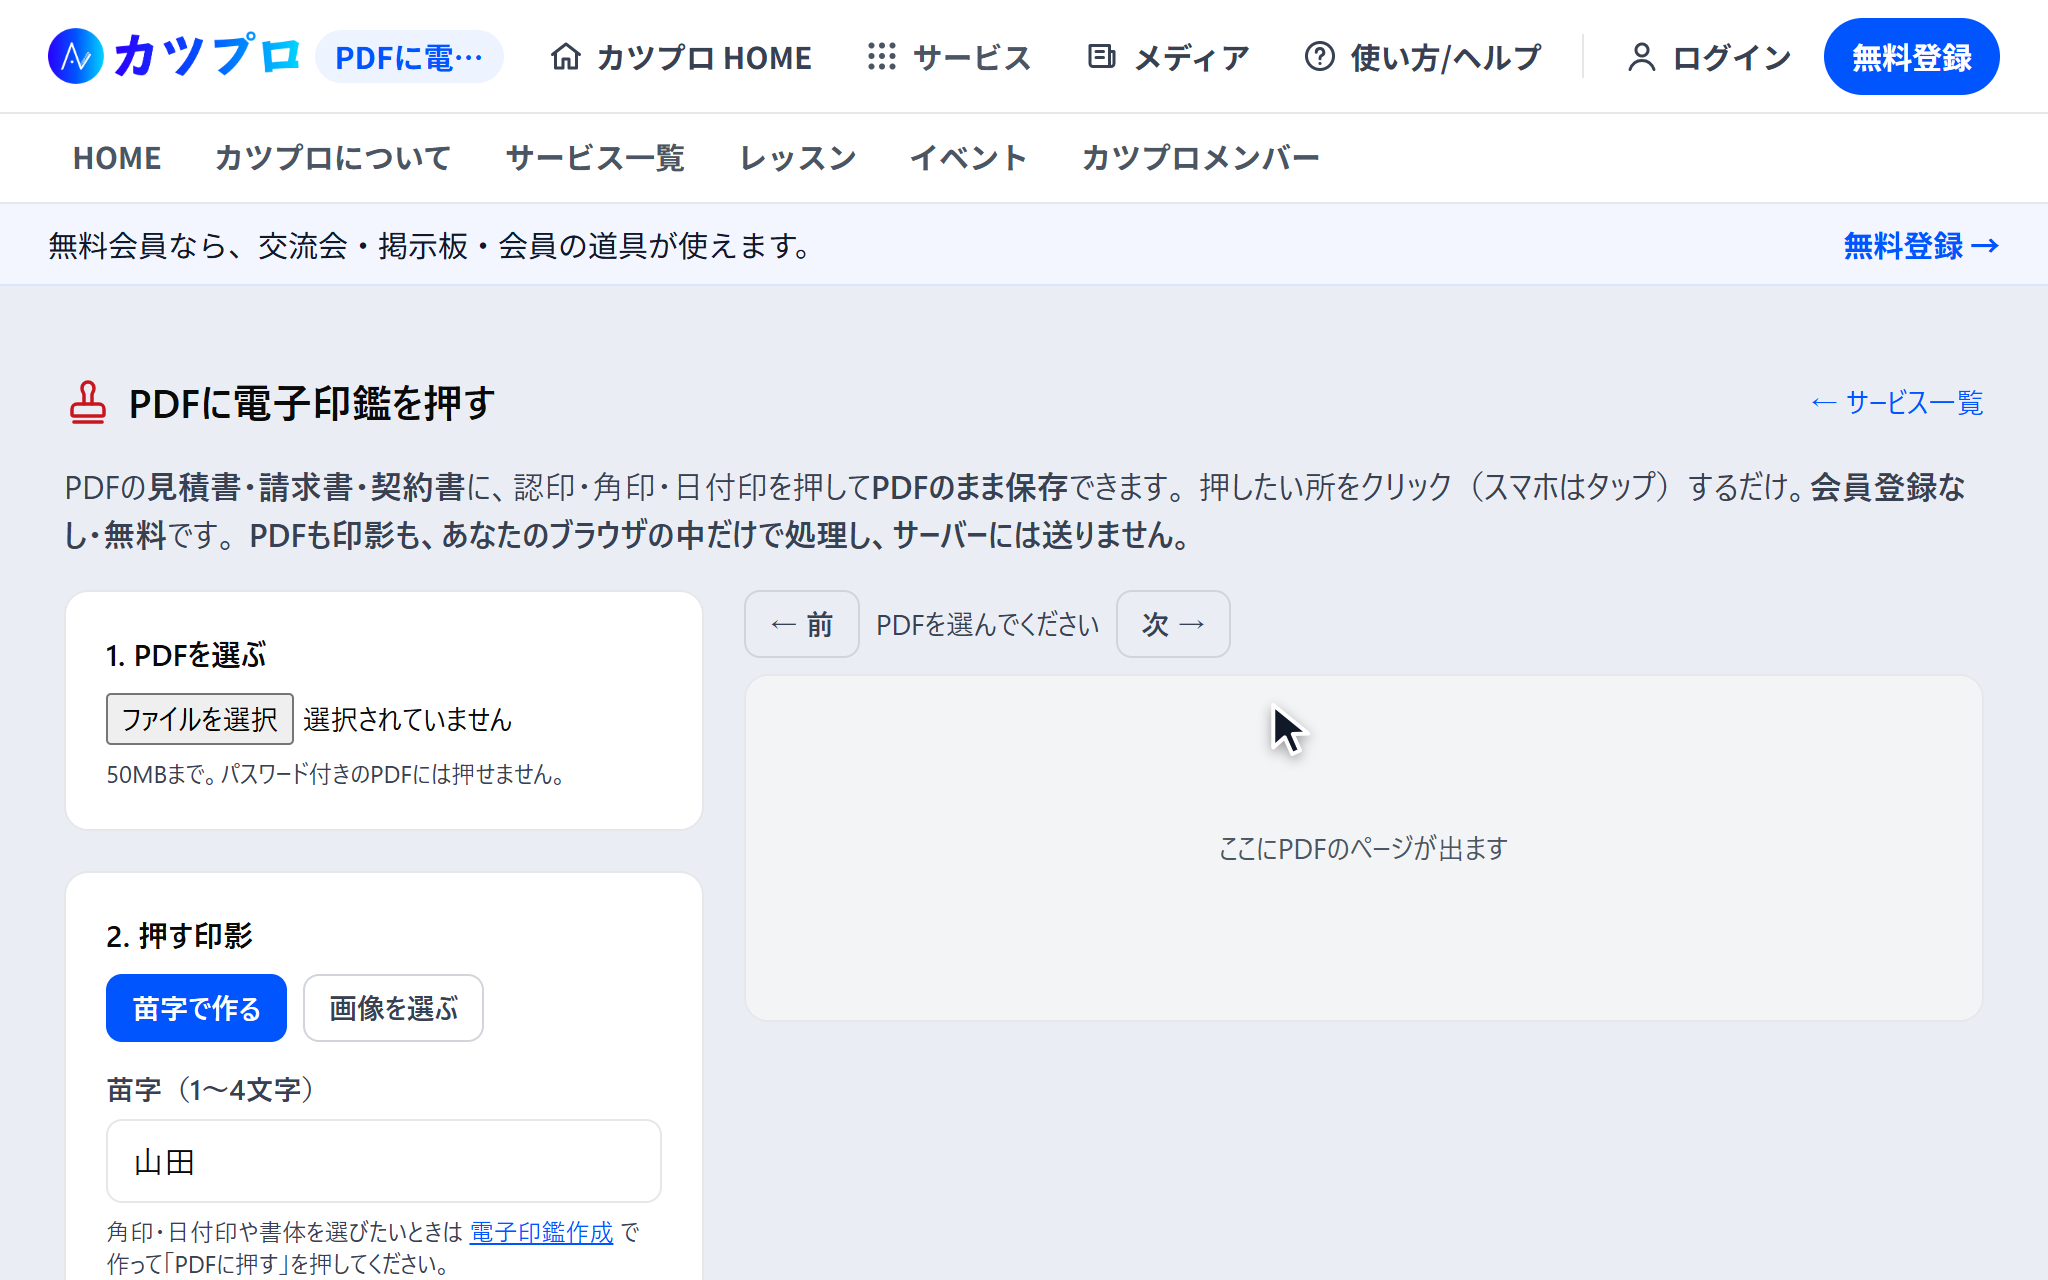Viewport: 2048px width, 1280px height.
Task: Open the カツプロについて menu item
Action: pyautogui.click(x=333, y=158)
